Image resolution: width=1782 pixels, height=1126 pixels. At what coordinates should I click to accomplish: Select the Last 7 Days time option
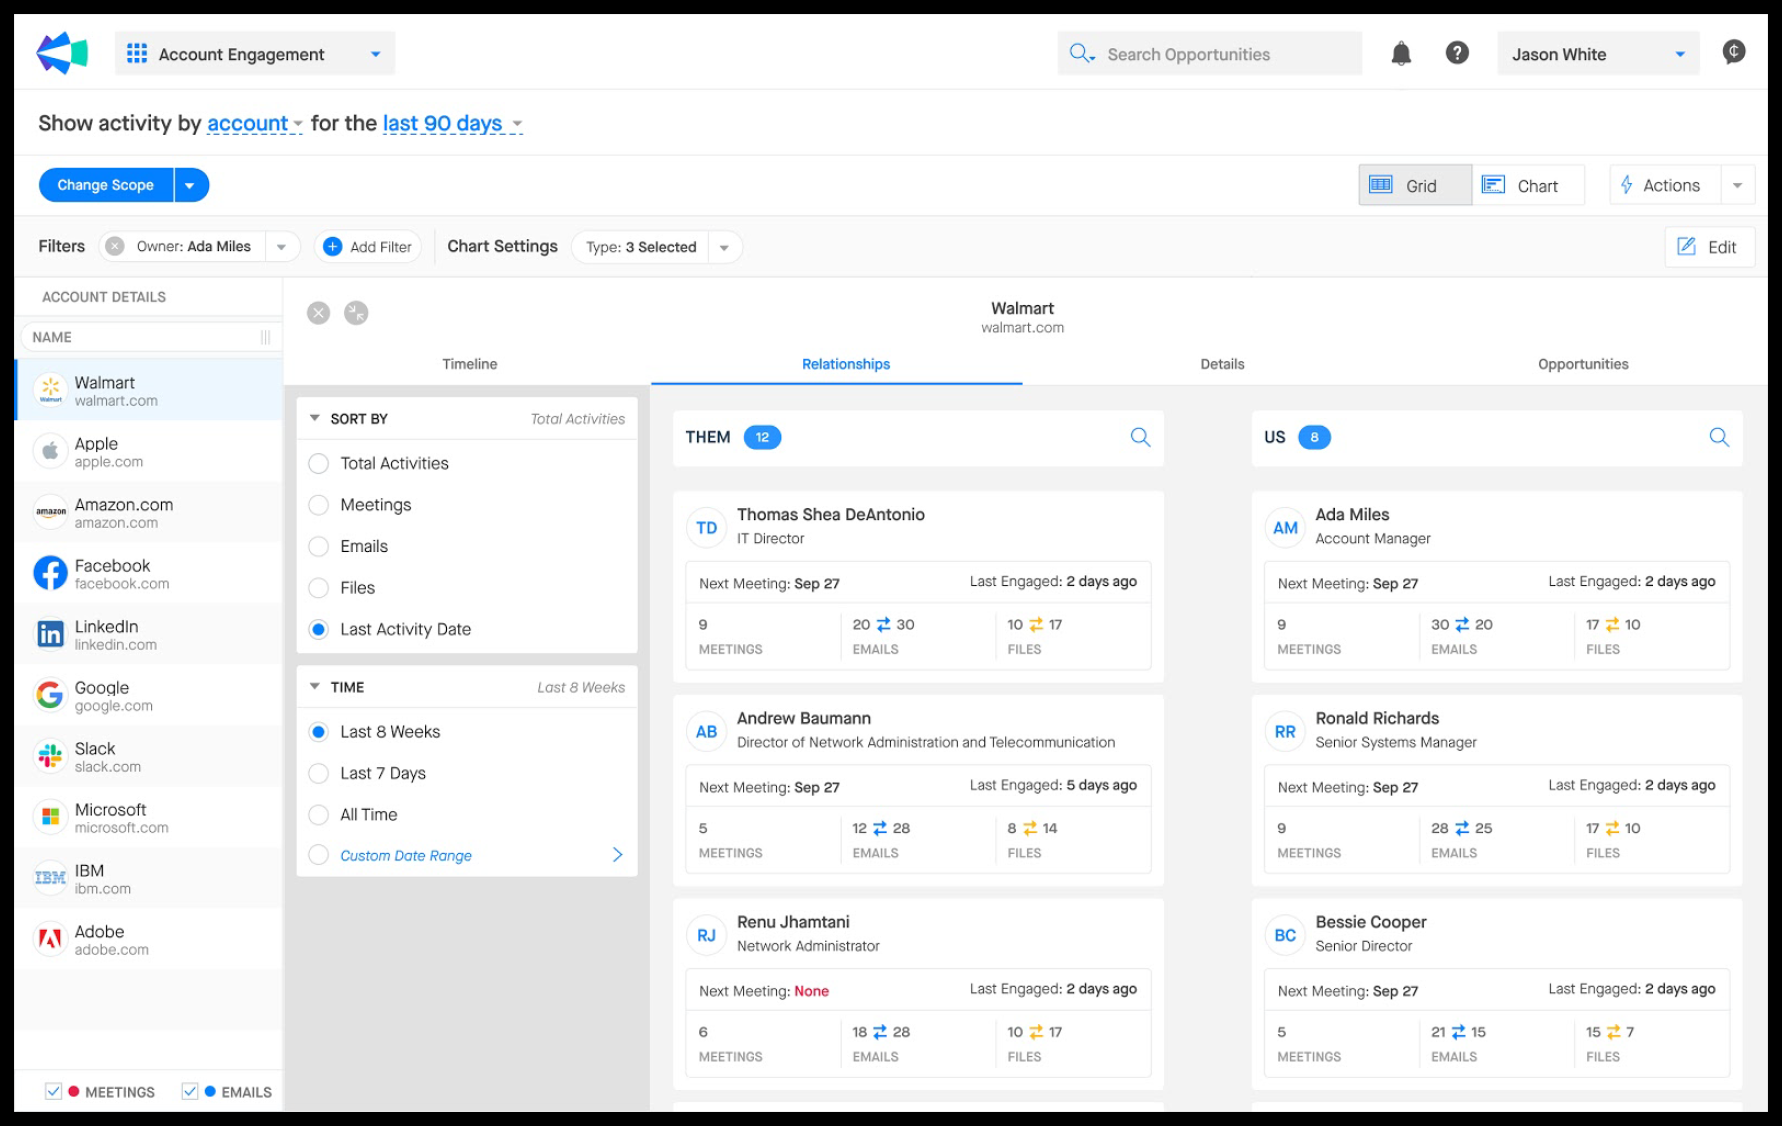[x=318, y=773]
